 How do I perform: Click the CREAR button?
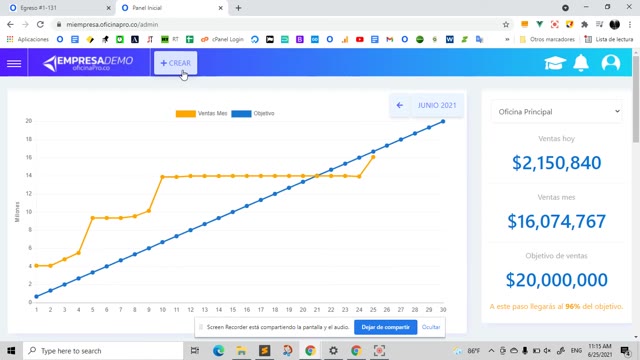point(176,63)
